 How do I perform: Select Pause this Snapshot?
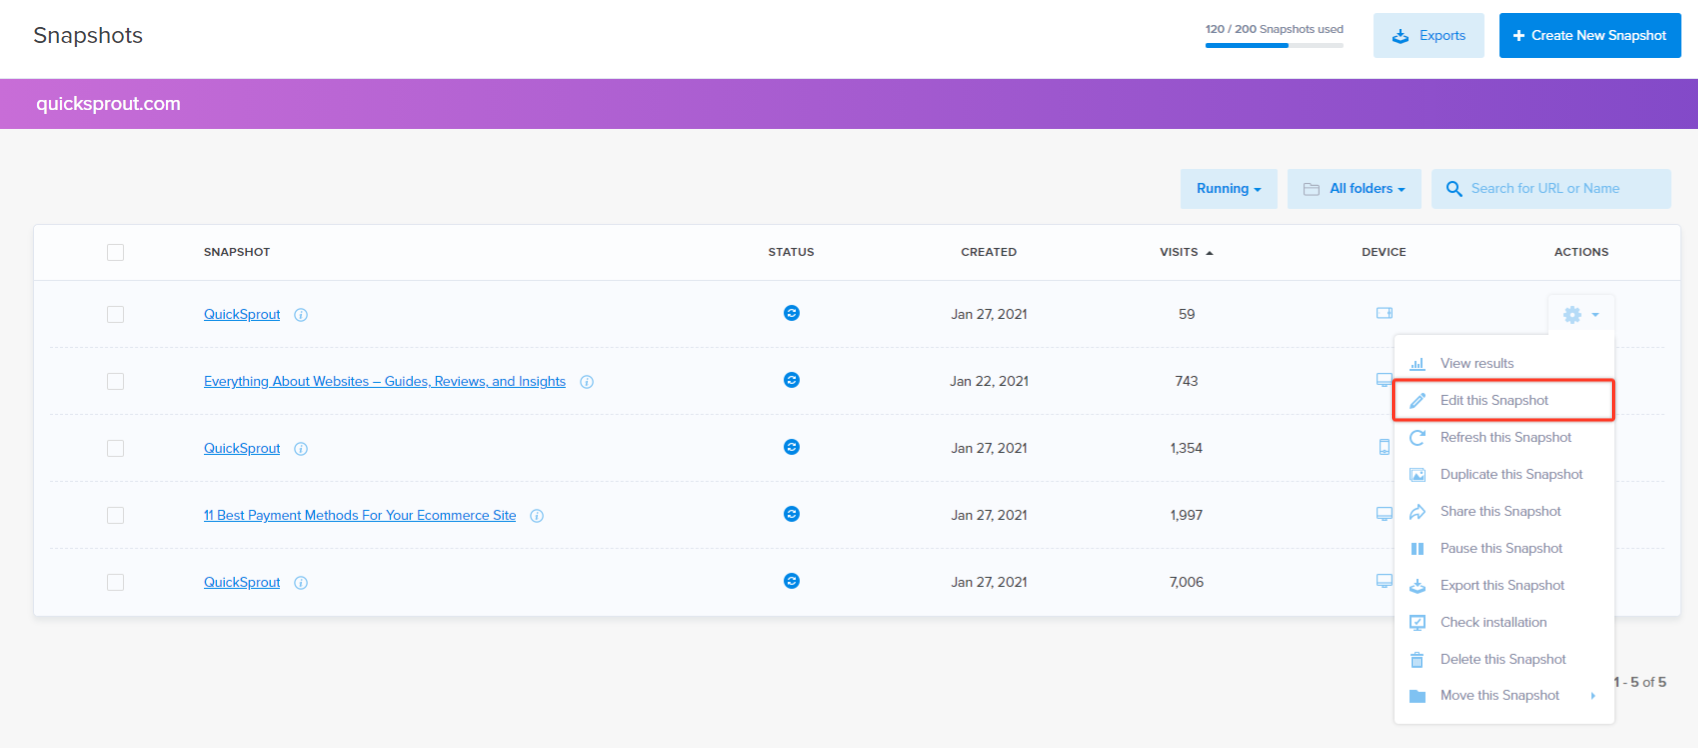(x=1504, y=549)
